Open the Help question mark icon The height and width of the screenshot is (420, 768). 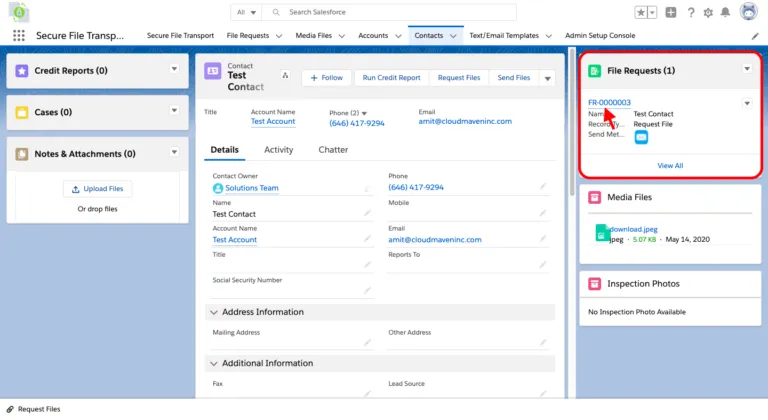pyautogui.click(x=691, y=13)
